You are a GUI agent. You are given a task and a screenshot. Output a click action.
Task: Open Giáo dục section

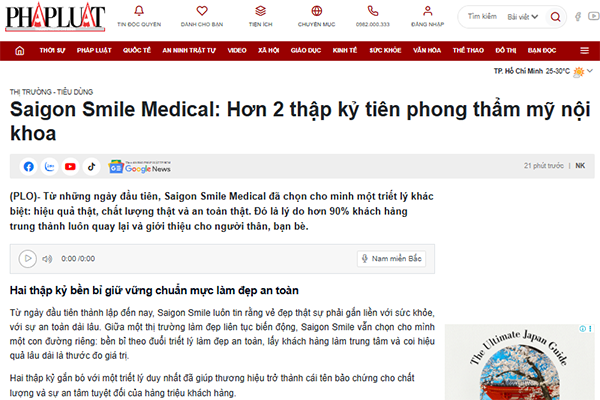pyautogui.click(x=306, y=51)
